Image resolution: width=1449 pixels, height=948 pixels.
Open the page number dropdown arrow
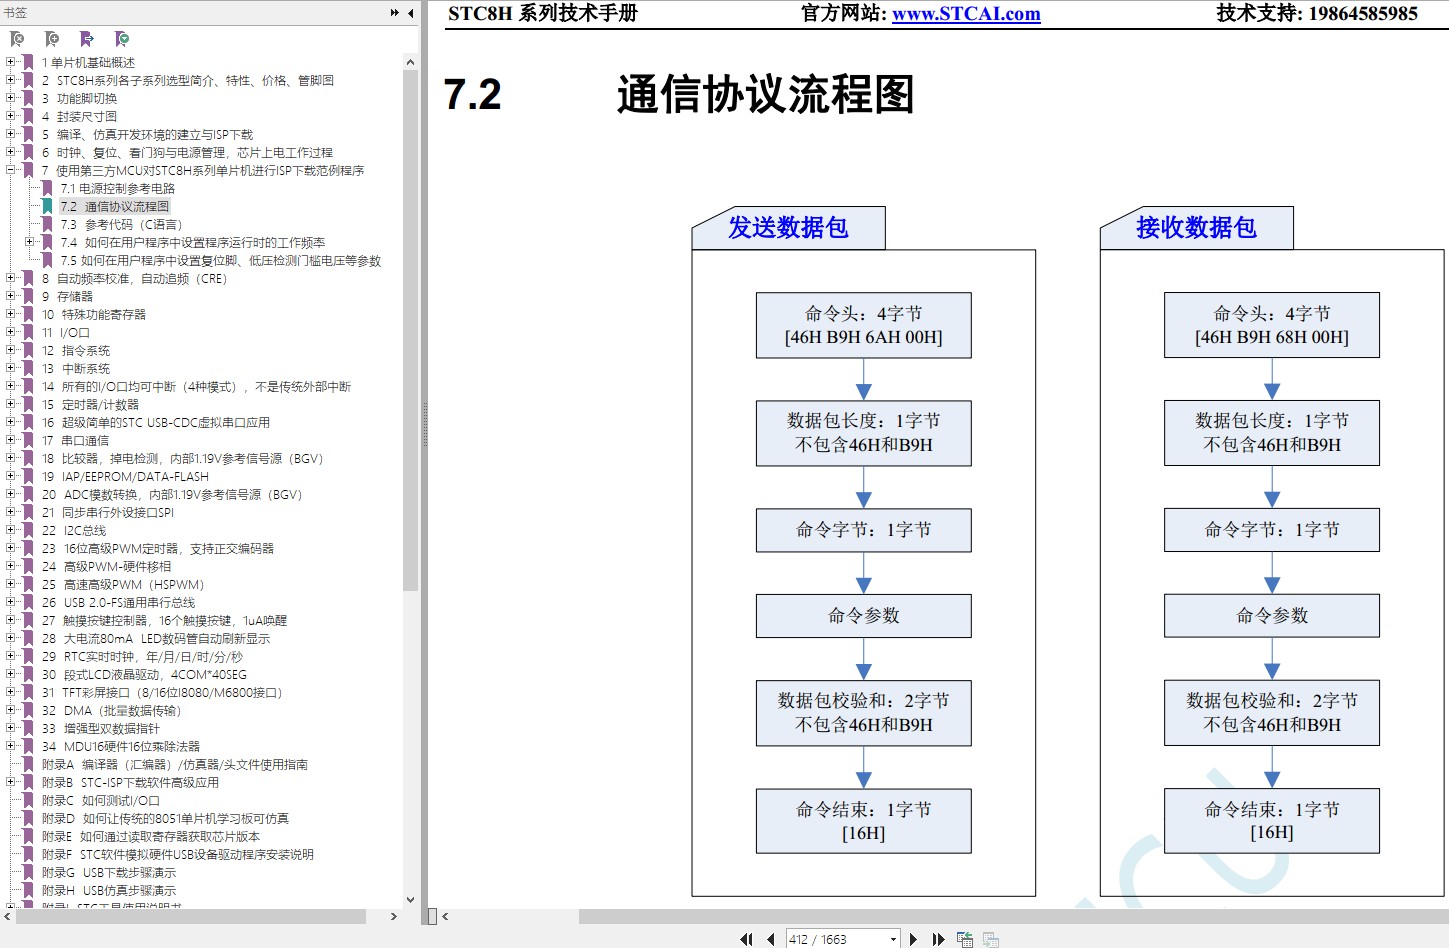click(x=893, y=939)
